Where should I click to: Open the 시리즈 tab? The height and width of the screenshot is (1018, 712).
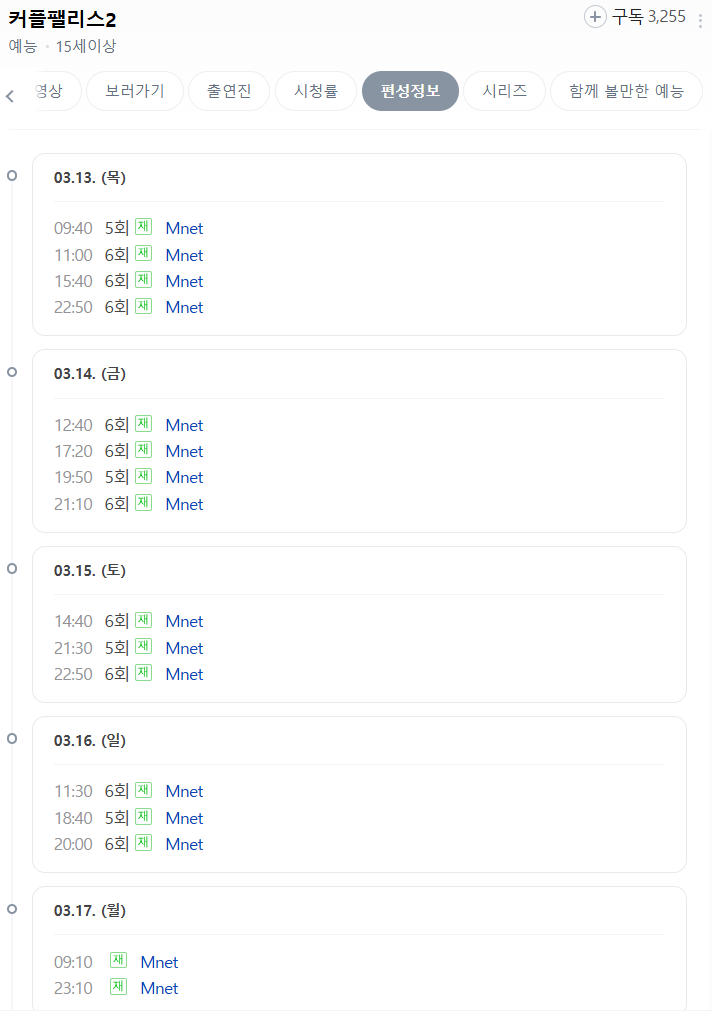click(504, 90)
